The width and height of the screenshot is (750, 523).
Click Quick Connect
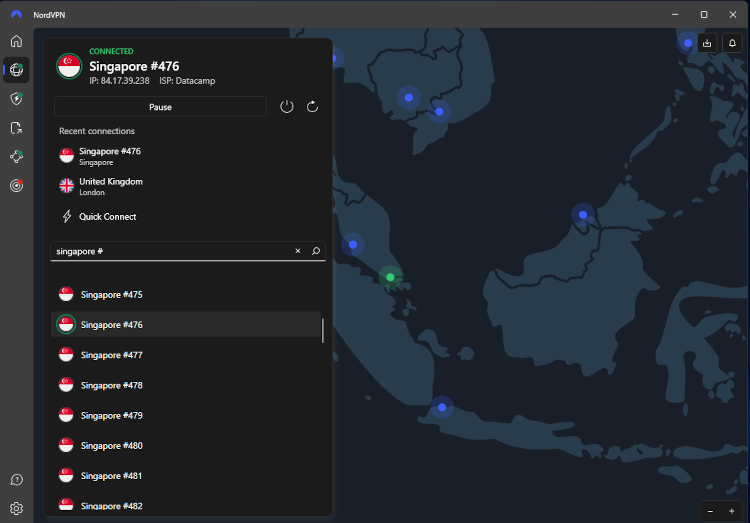[188, 216]
